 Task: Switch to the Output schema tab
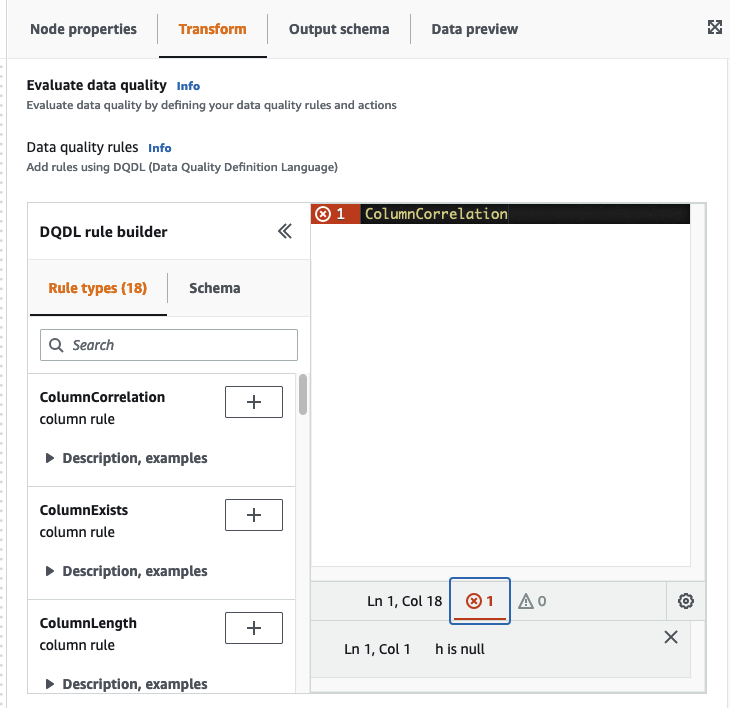tap(339, 29)
